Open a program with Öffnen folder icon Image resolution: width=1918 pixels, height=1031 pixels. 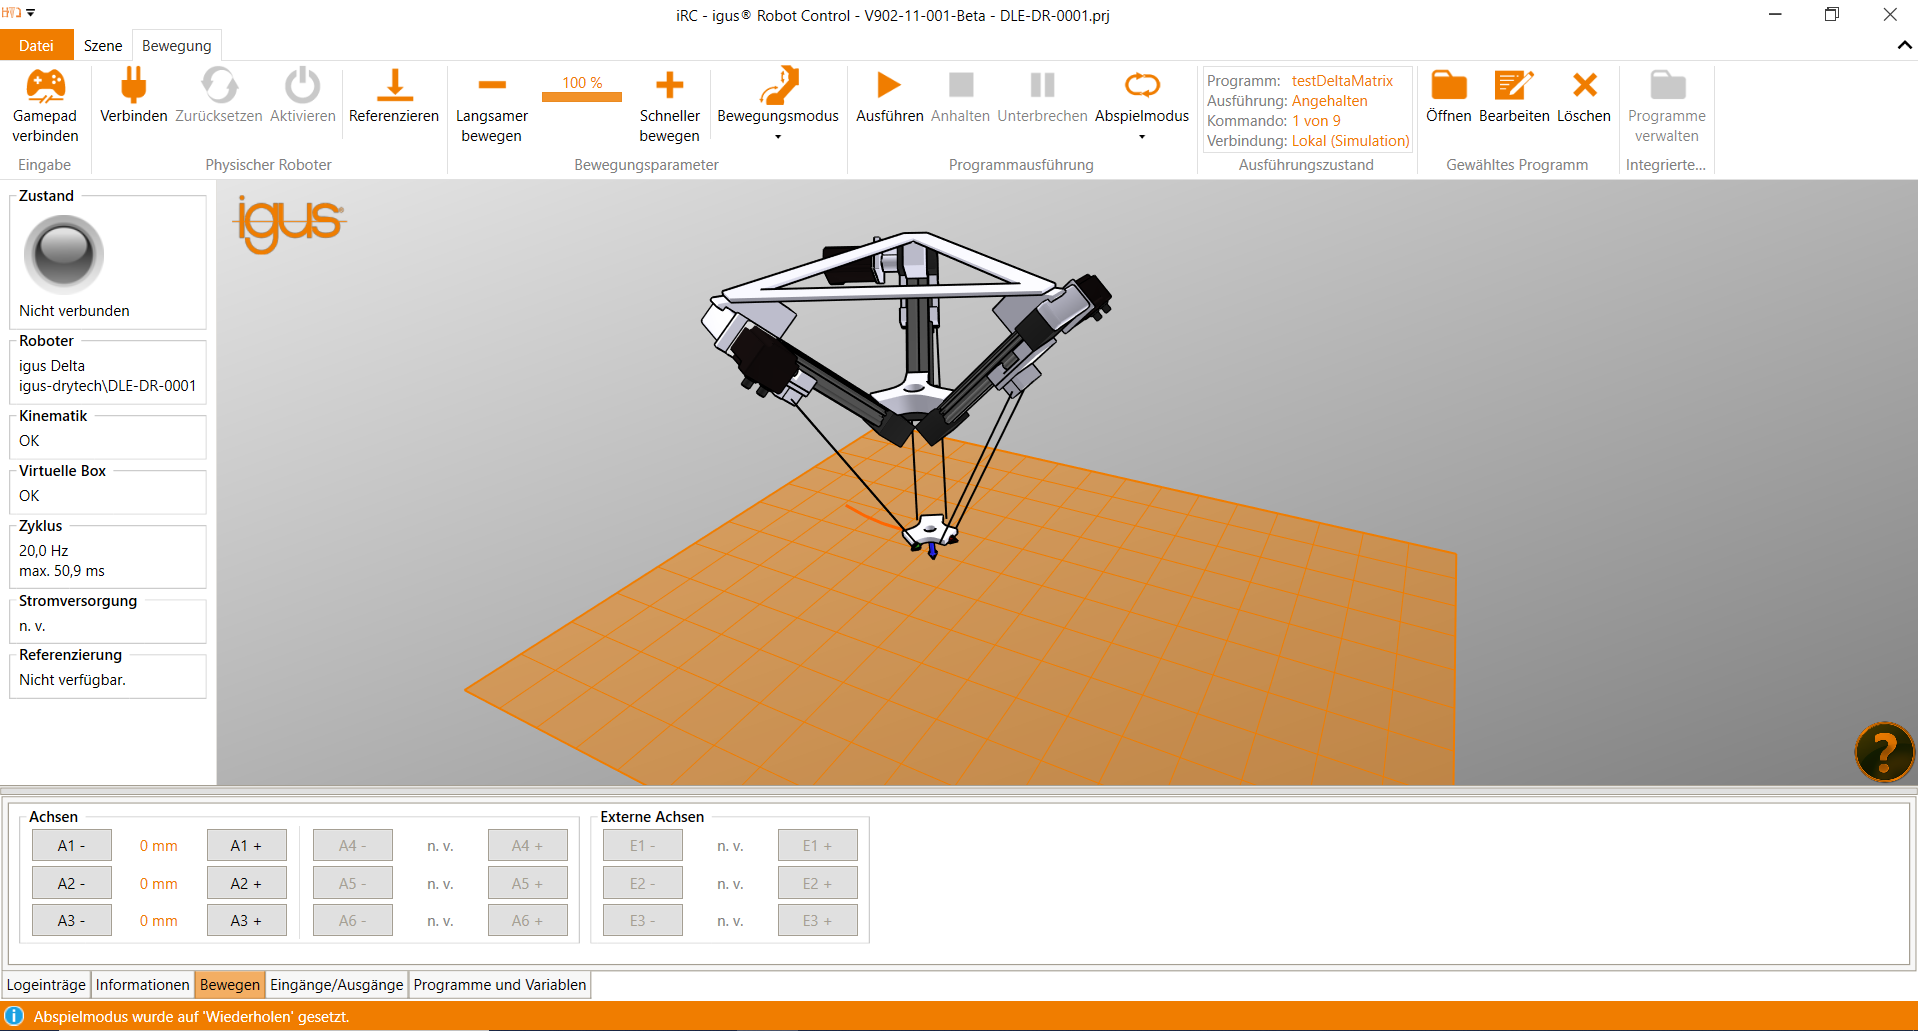[1448, 87]
